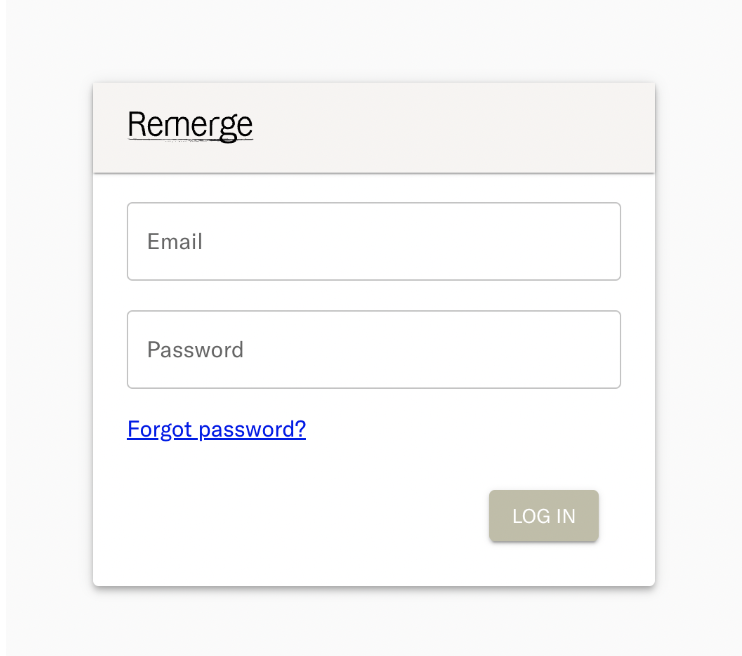Select the Password text box

(x=373, y=350)
